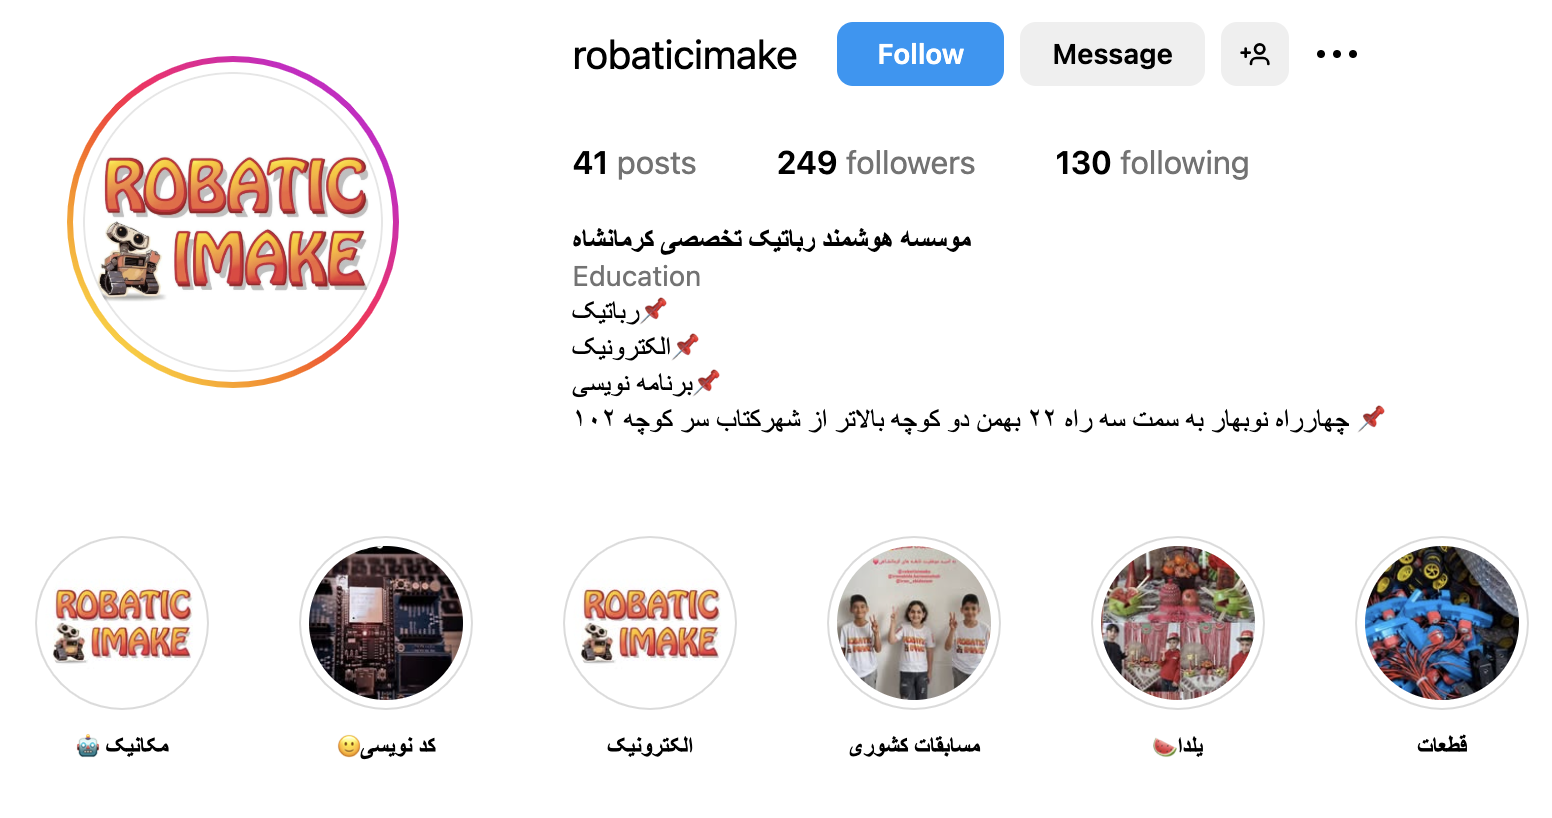The height and width of the screenshot is (818, 1552).
Task: Click the قطعات highlight label text
Action: (x=1442, y=745)
